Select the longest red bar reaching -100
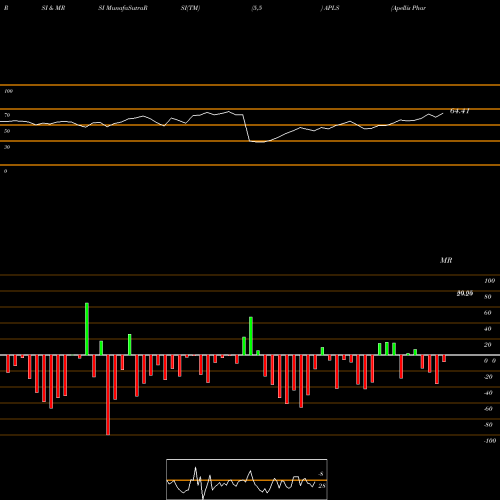 pos(108,395)
